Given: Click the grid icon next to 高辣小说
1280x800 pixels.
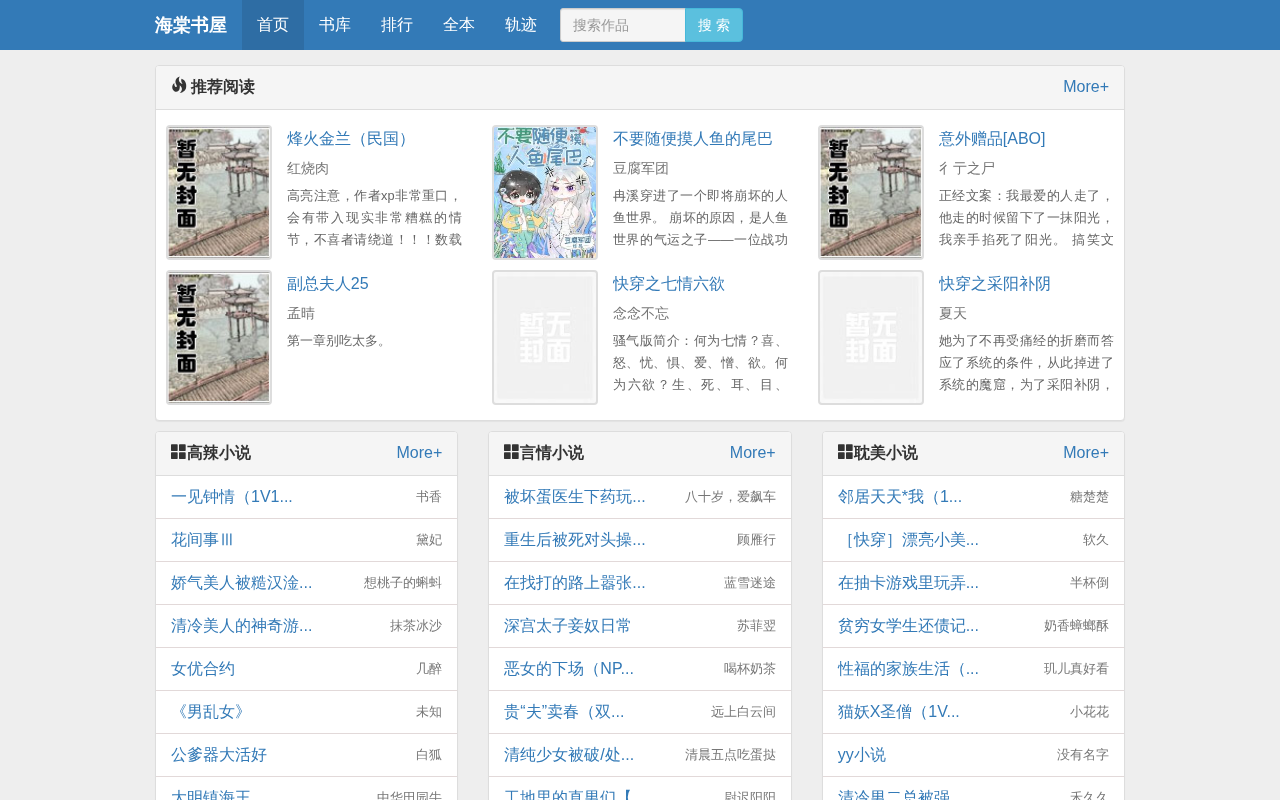Looking at the screenshot, I should [x=178, y=452].
